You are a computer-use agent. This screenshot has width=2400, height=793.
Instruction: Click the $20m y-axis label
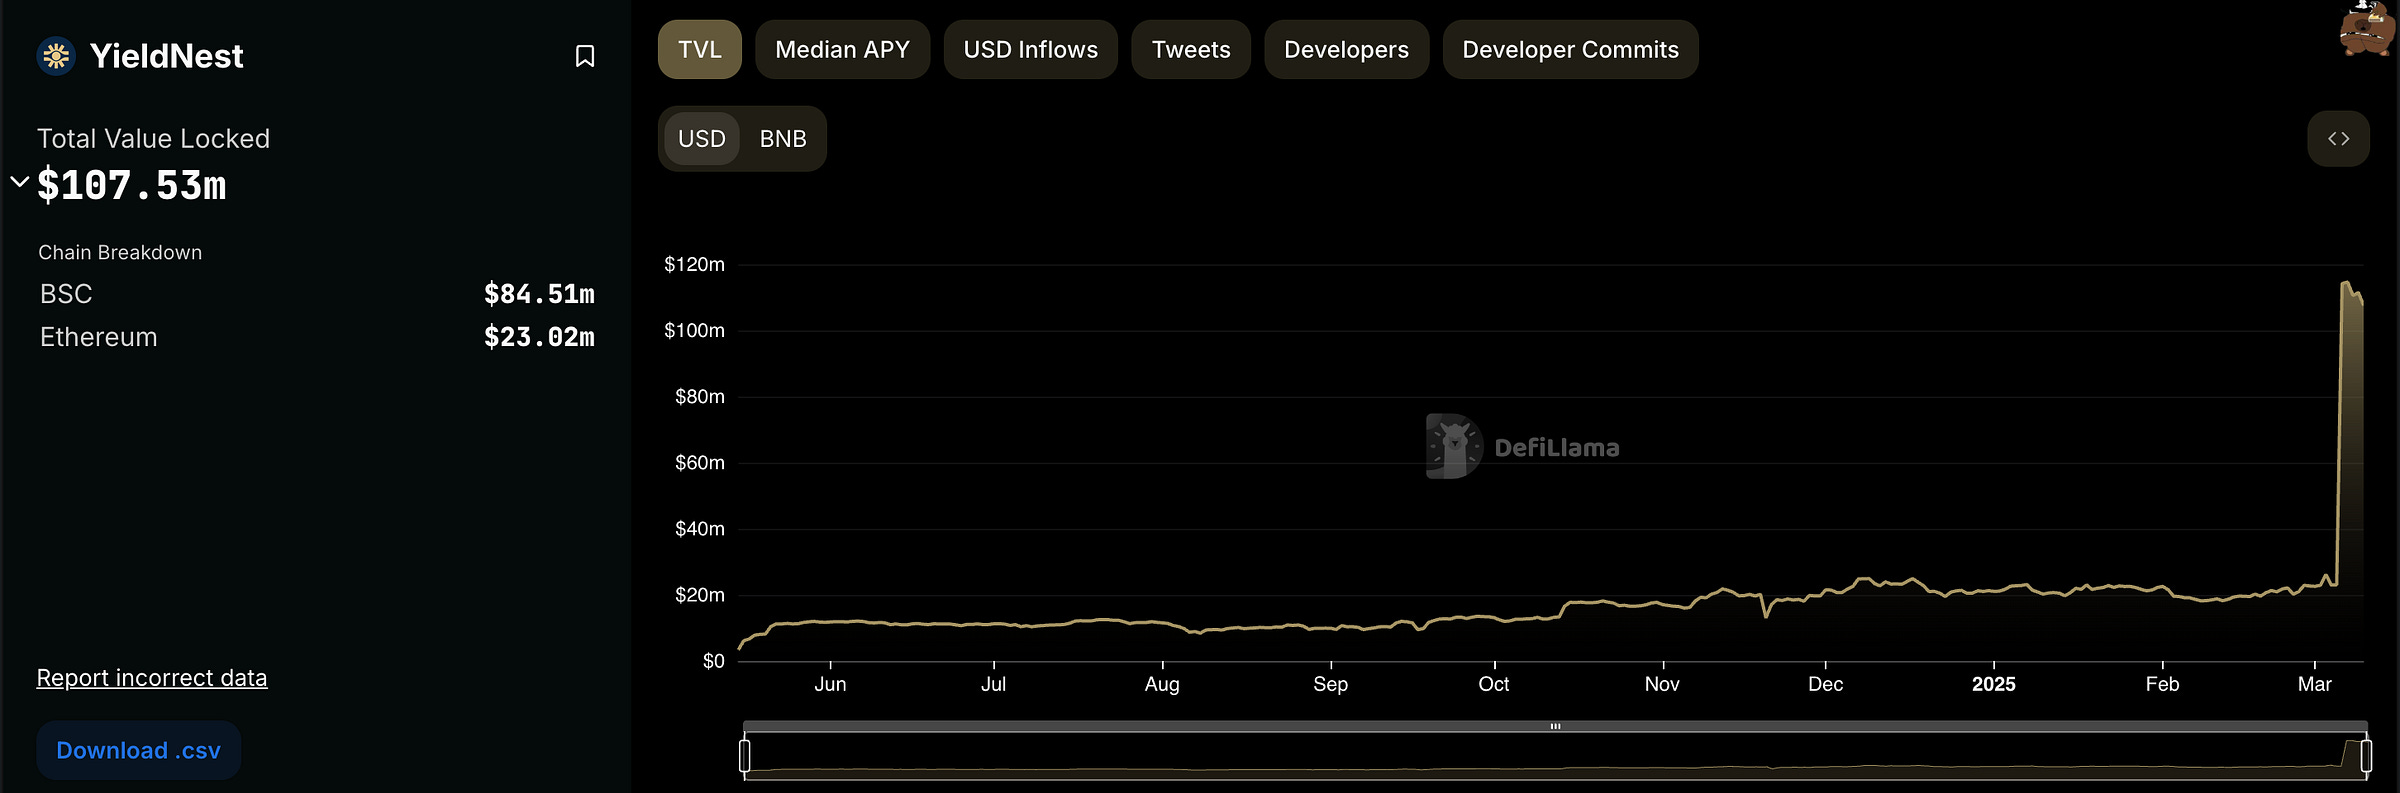click(x=699, y=595)
